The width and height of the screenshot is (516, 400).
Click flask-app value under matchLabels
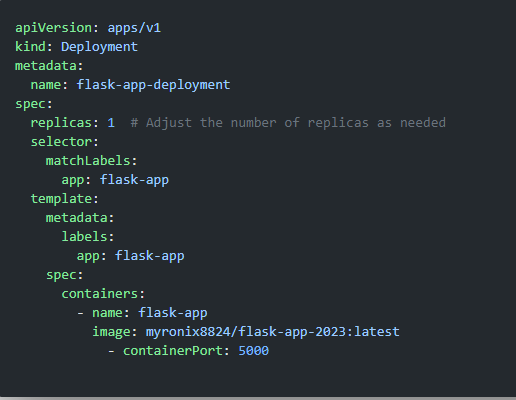pos(134,180)
